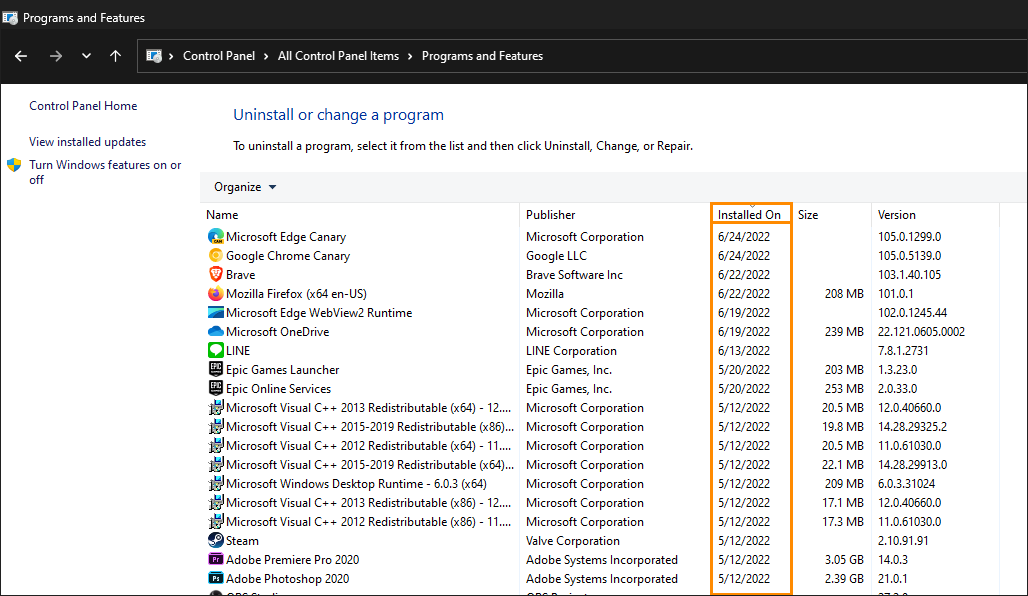Click the Programs and Features breadcrumb
The image size is (1028, 596).
point(483,56)
